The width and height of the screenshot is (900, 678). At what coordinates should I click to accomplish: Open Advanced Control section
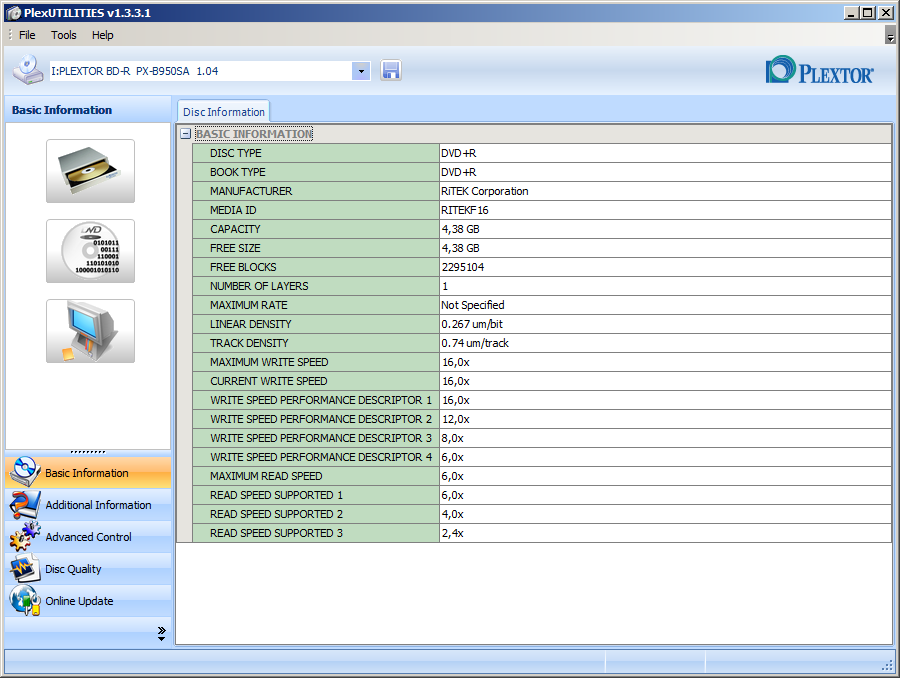[x=88, y=537]
